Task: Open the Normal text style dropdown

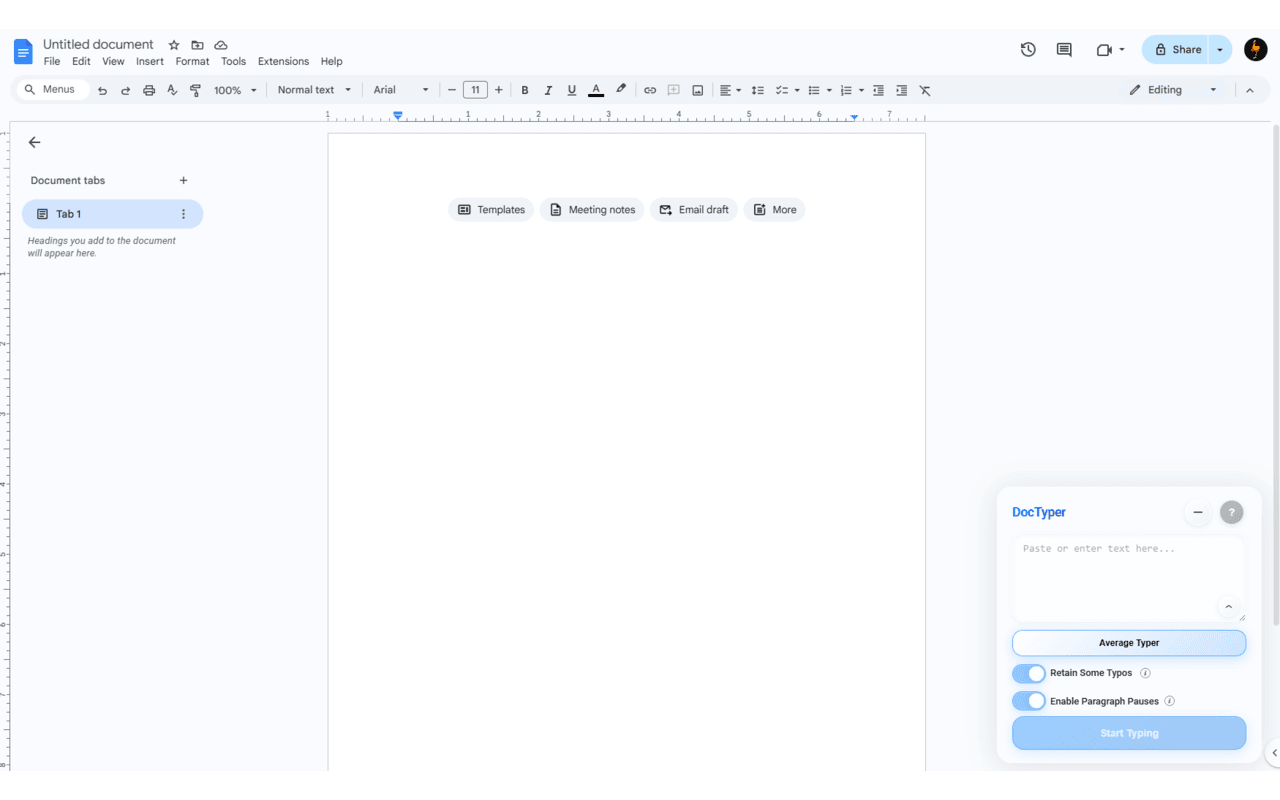Action: [314, 90]
